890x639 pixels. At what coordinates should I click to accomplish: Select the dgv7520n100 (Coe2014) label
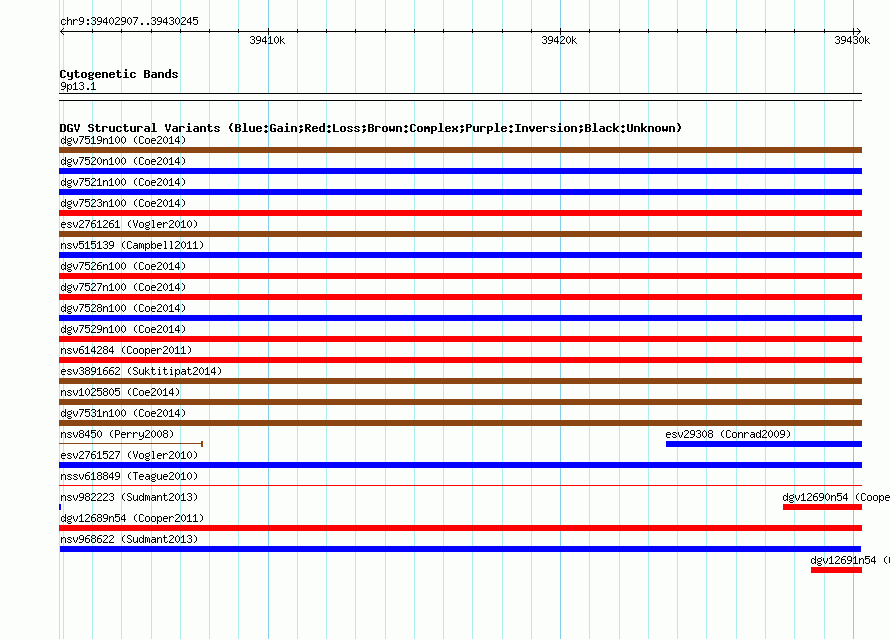123,161
